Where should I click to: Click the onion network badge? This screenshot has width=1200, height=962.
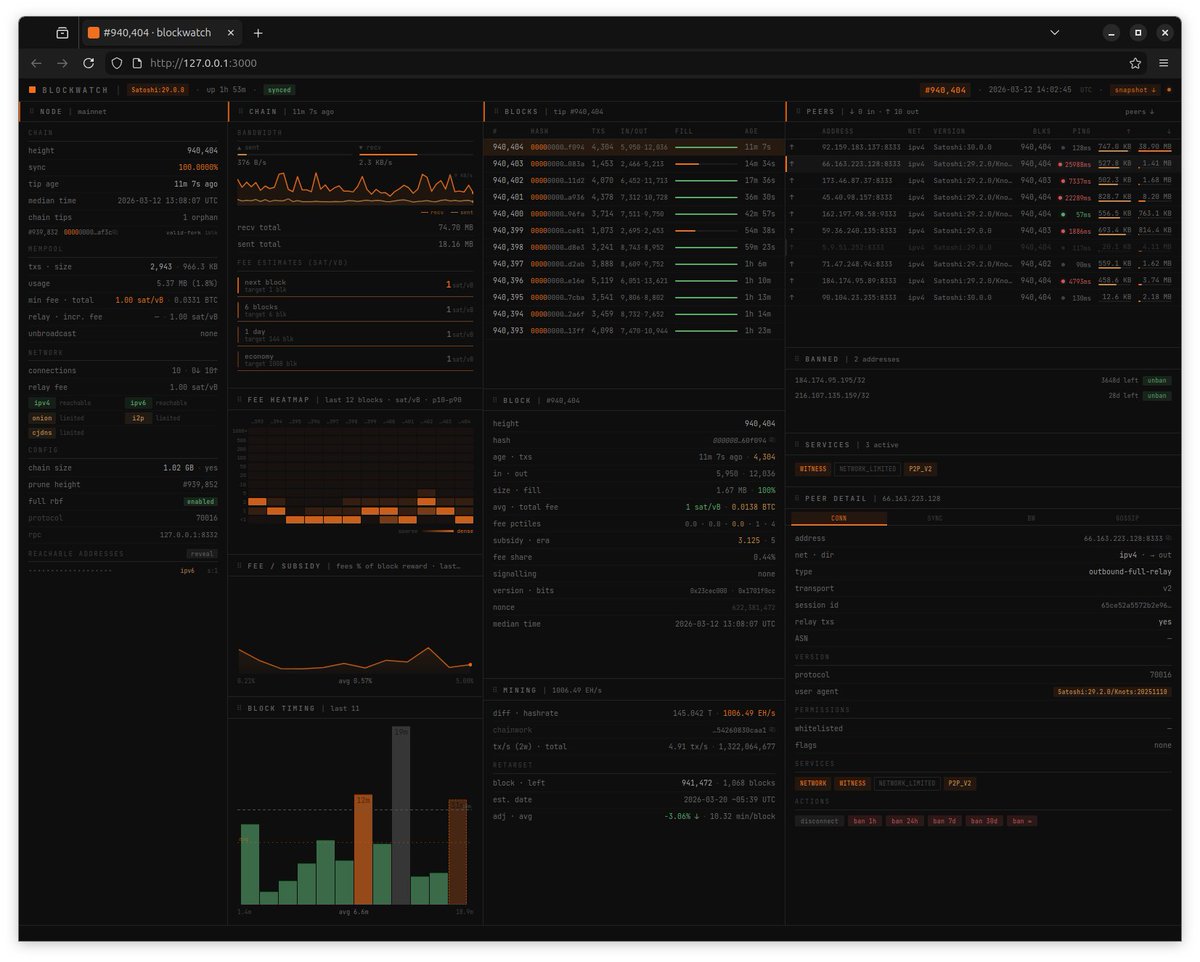tap(43, 417)
